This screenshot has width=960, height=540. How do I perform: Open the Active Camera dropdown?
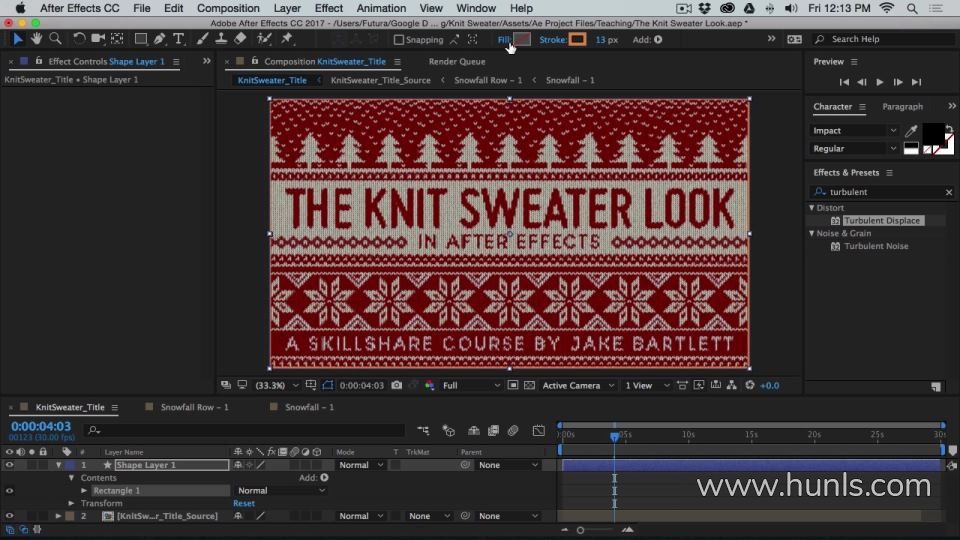(578, 385)
